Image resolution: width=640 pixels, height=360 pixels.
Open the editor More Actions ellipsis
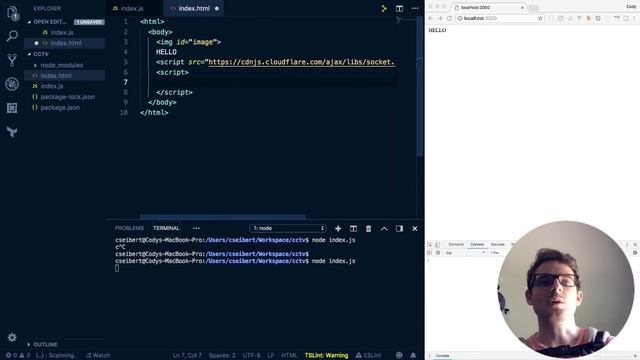click(415, 9)
